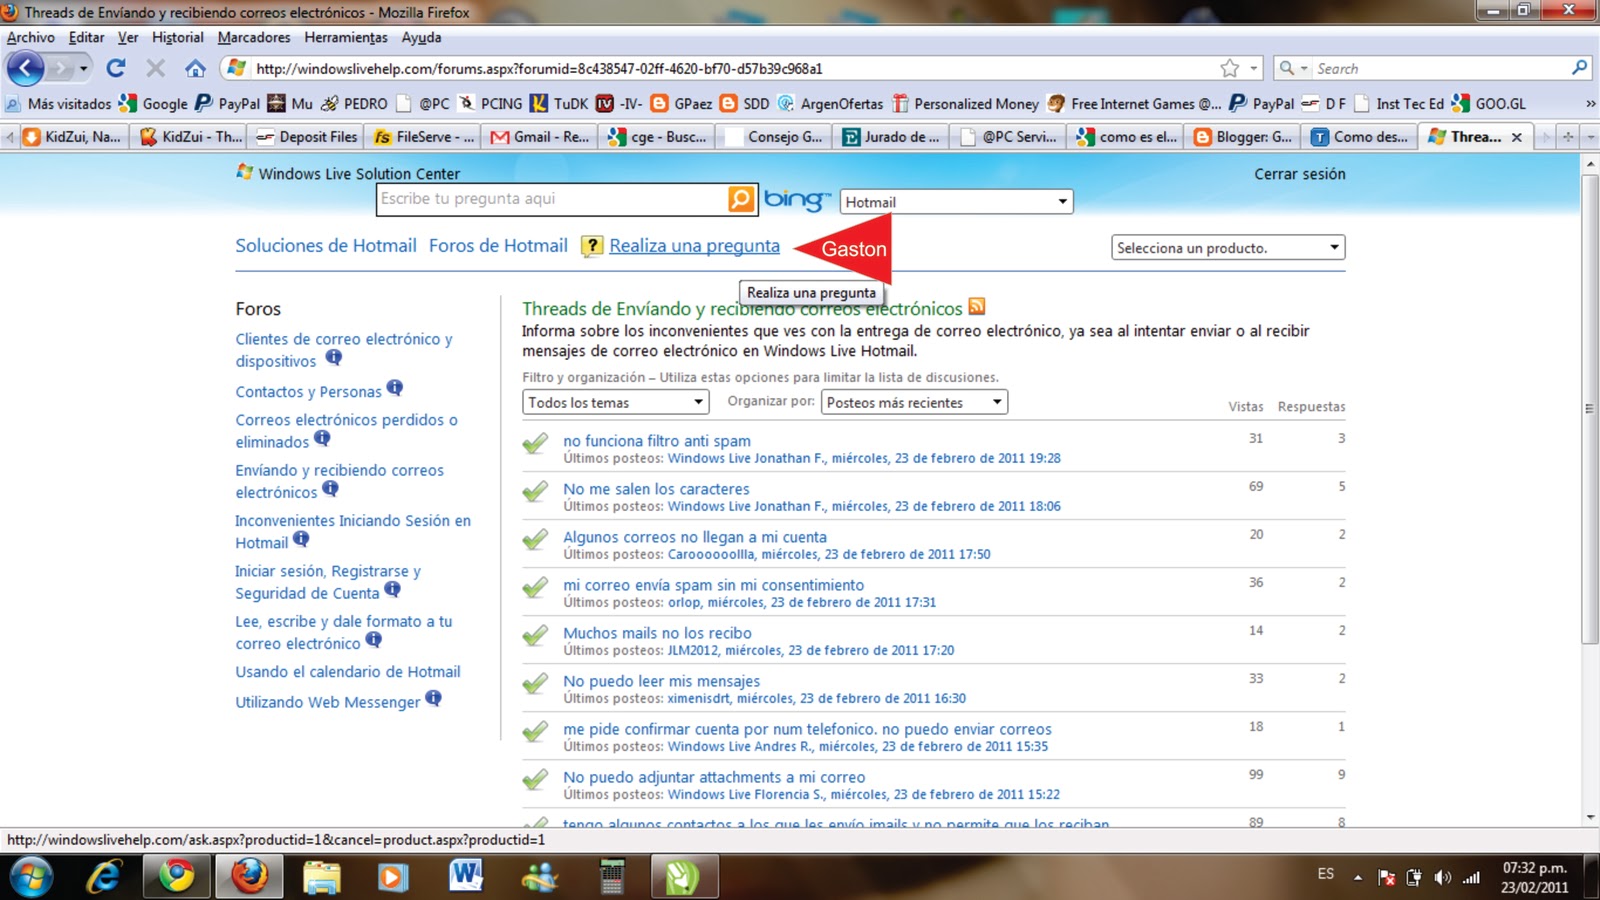Open the Hotmail product dropdown near Bing
Image resolution: width=1600 pixels, height=900 pixels.
(957, 202)
